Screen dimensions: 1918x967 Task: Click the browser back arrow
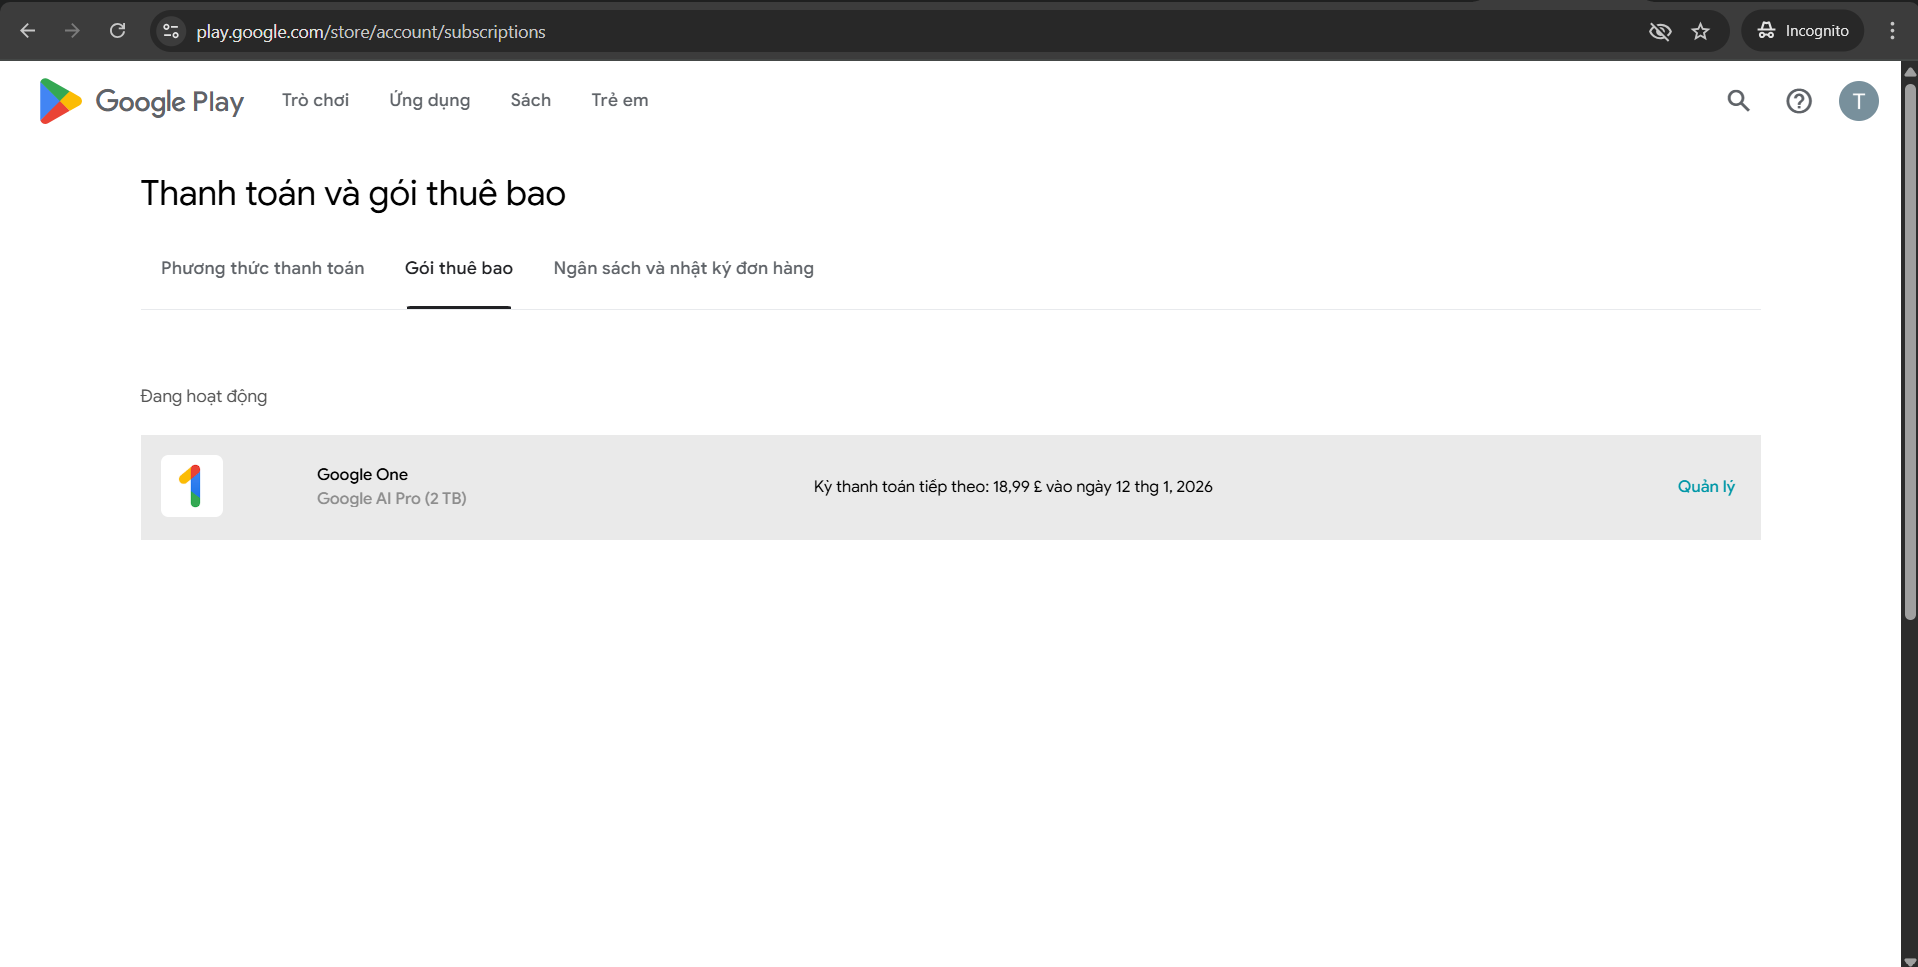coord(28,31)
